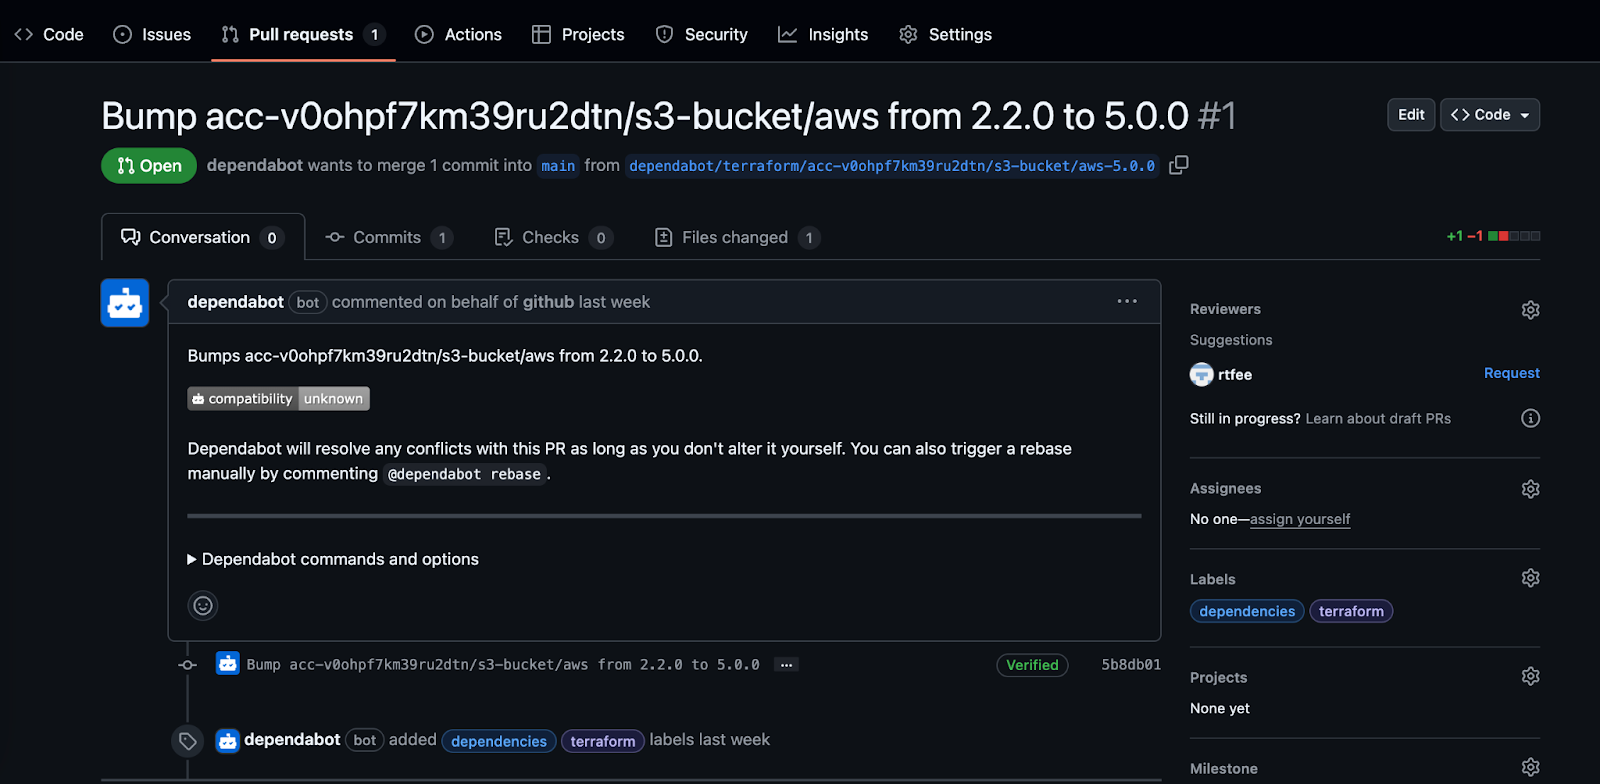Go to the Actions tab
This screenshot has width=1600, height=784.
(458, 34)
